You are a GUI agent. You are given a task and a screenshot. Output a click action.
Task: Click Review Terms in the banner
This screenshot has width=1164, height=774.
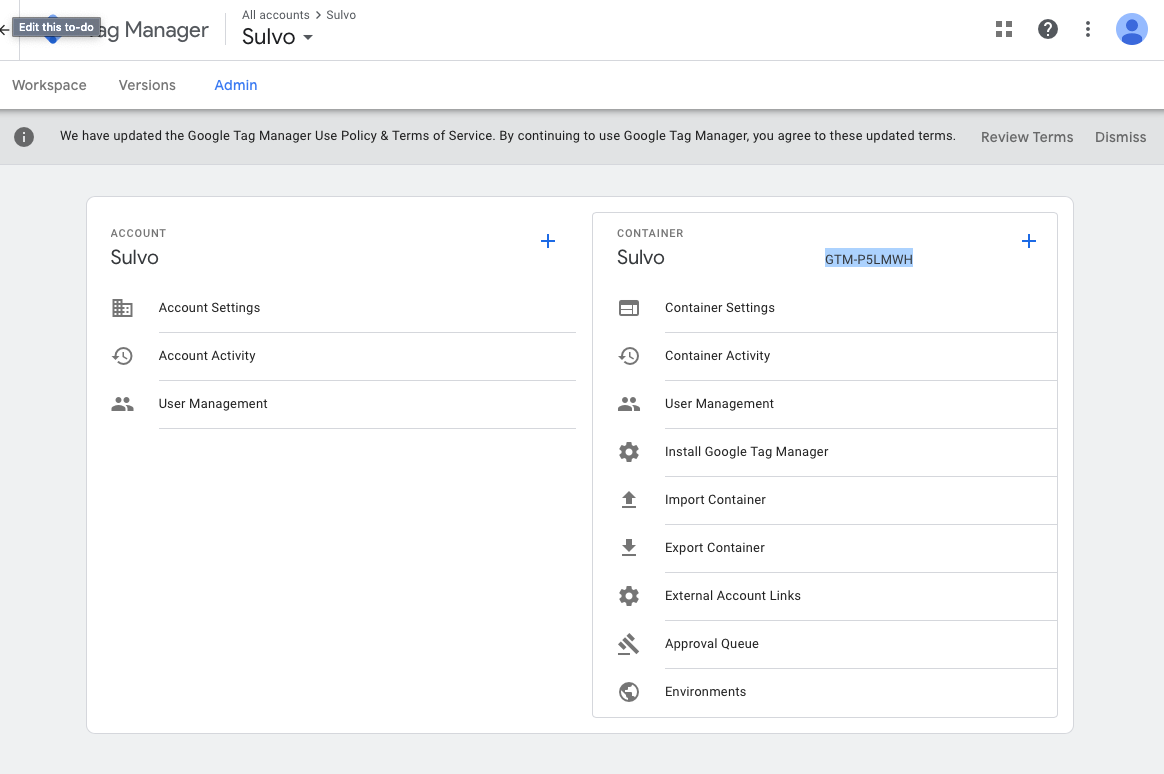click(1027, 137)
